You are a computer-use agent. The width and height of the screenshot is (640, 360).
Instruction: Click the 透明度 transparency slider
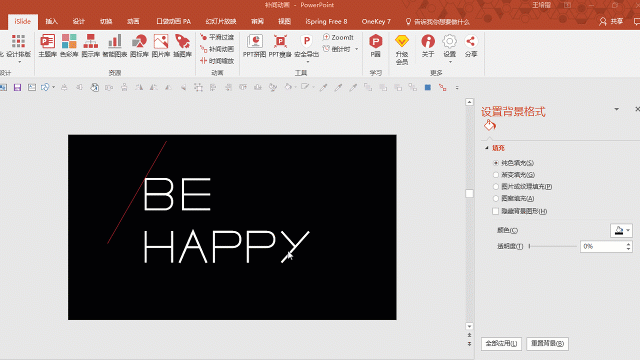[553, 246]
